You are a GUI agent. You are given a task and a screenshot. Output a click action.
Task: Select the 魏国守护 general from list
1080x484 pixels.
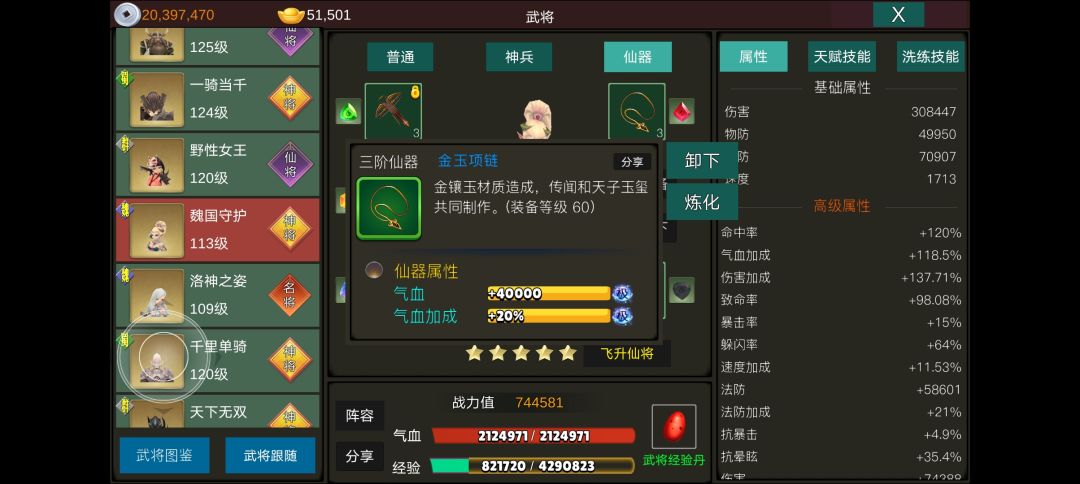[x=218, y=230]
